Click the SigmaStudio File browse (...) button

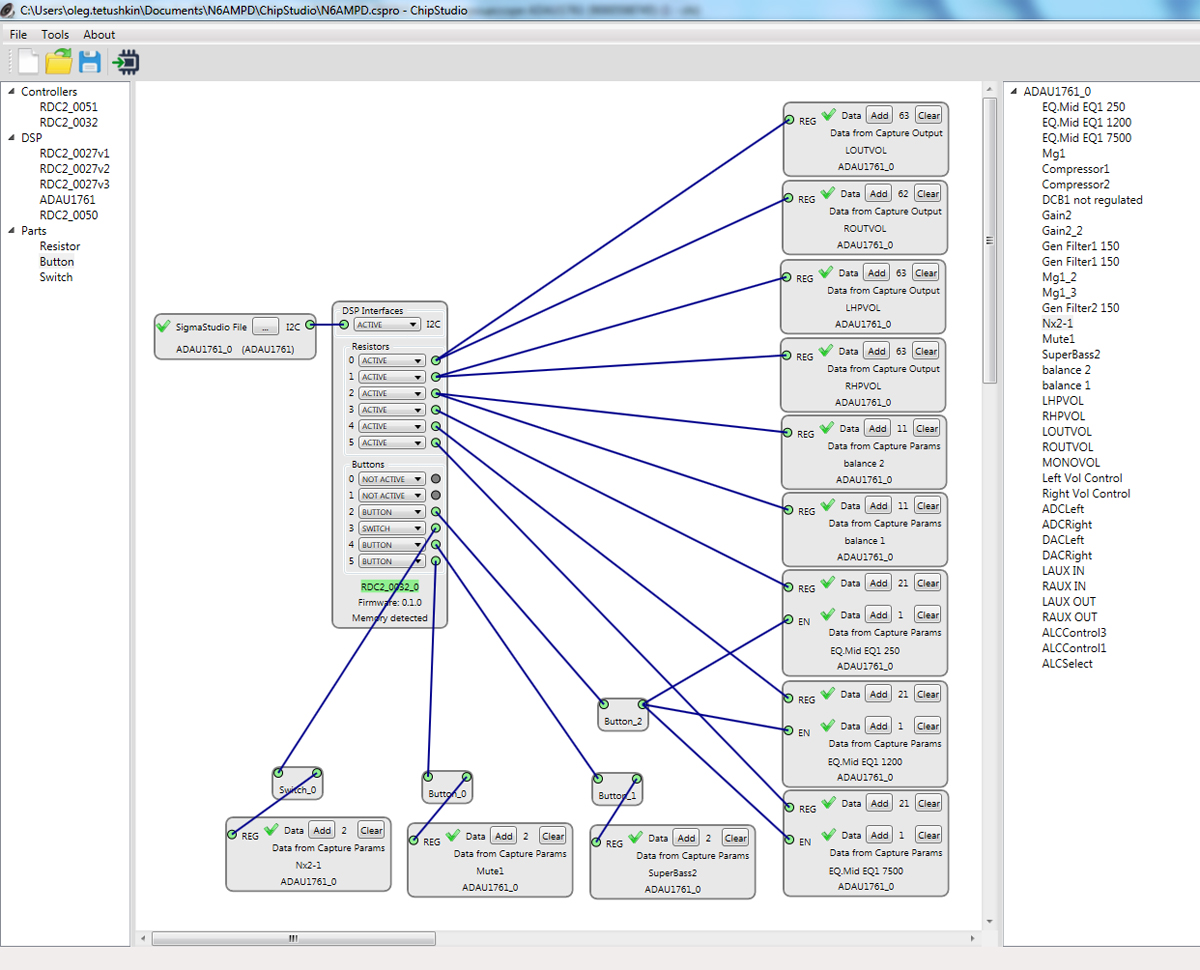tap(265, 326)
